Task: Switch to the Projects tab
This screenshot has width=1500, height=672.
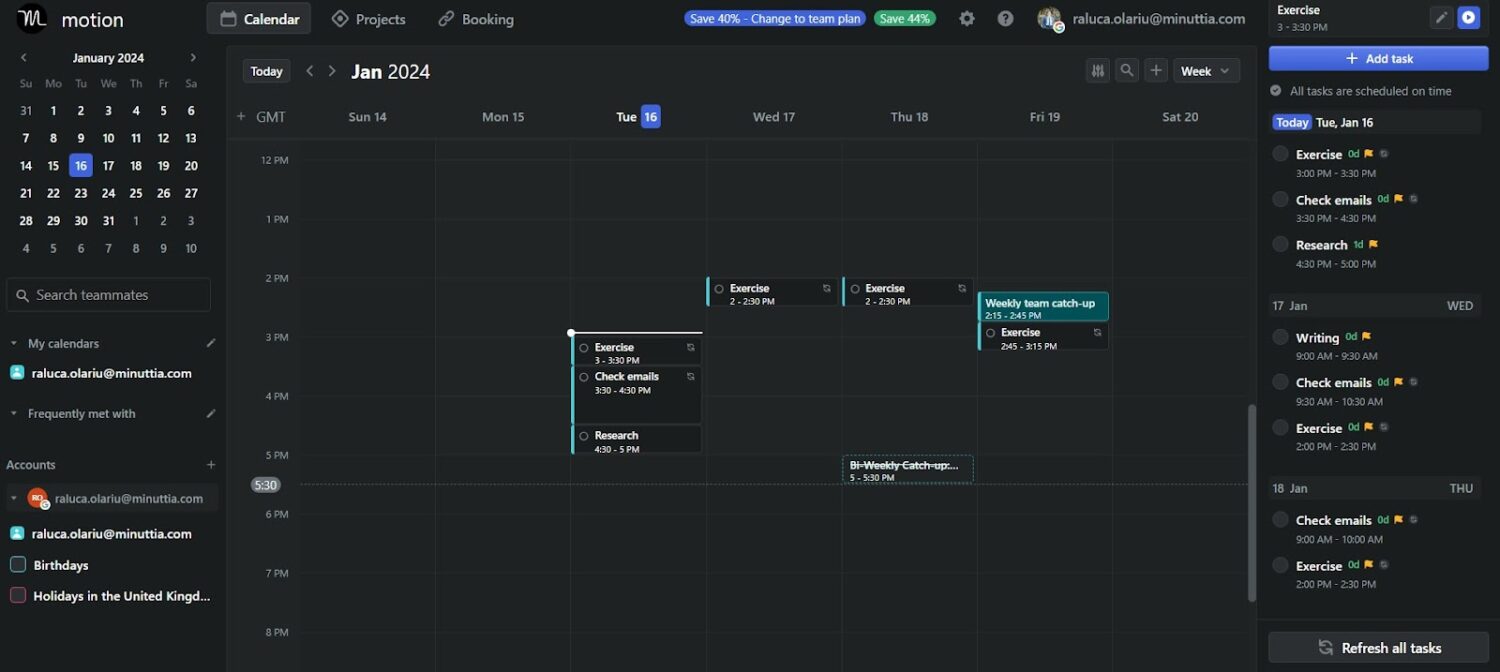Action: click(368, 18)
